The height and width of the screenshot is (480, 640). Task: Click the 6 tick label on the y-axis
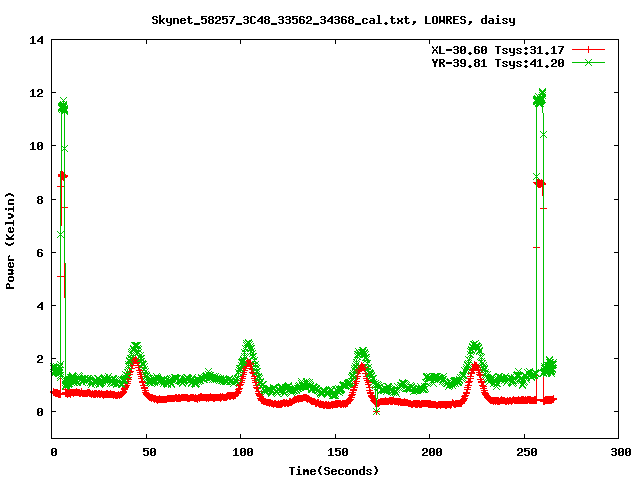[x=41, y=252]
